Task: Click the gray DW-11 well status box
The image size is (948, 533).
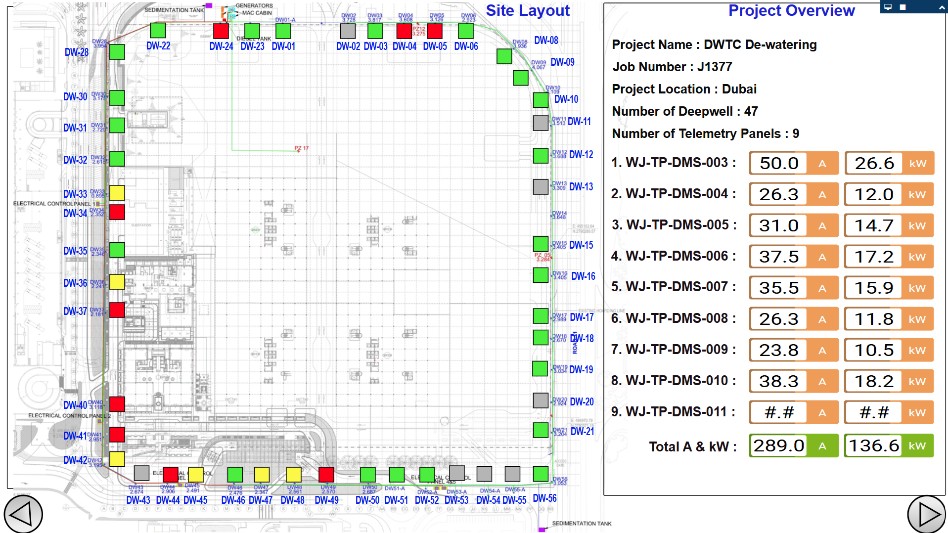Action: pyautogui.click(x=540, y=123)
